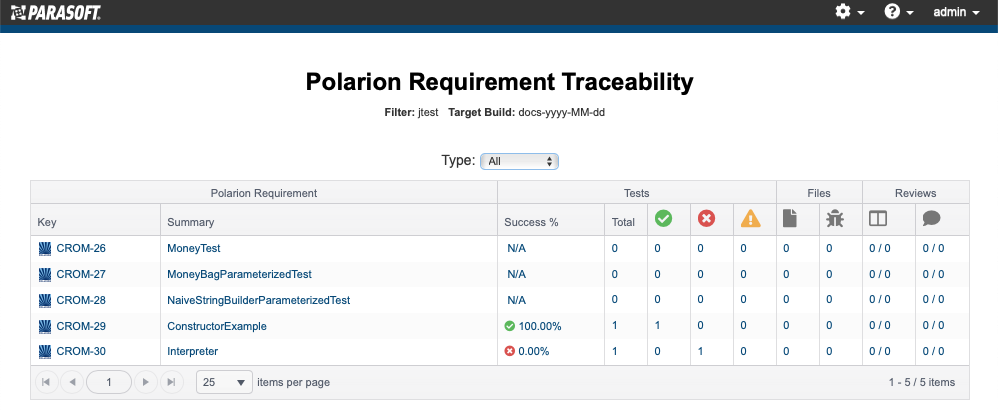Go to the next page of results
This screenshot has height=410, width=998.
146,382
